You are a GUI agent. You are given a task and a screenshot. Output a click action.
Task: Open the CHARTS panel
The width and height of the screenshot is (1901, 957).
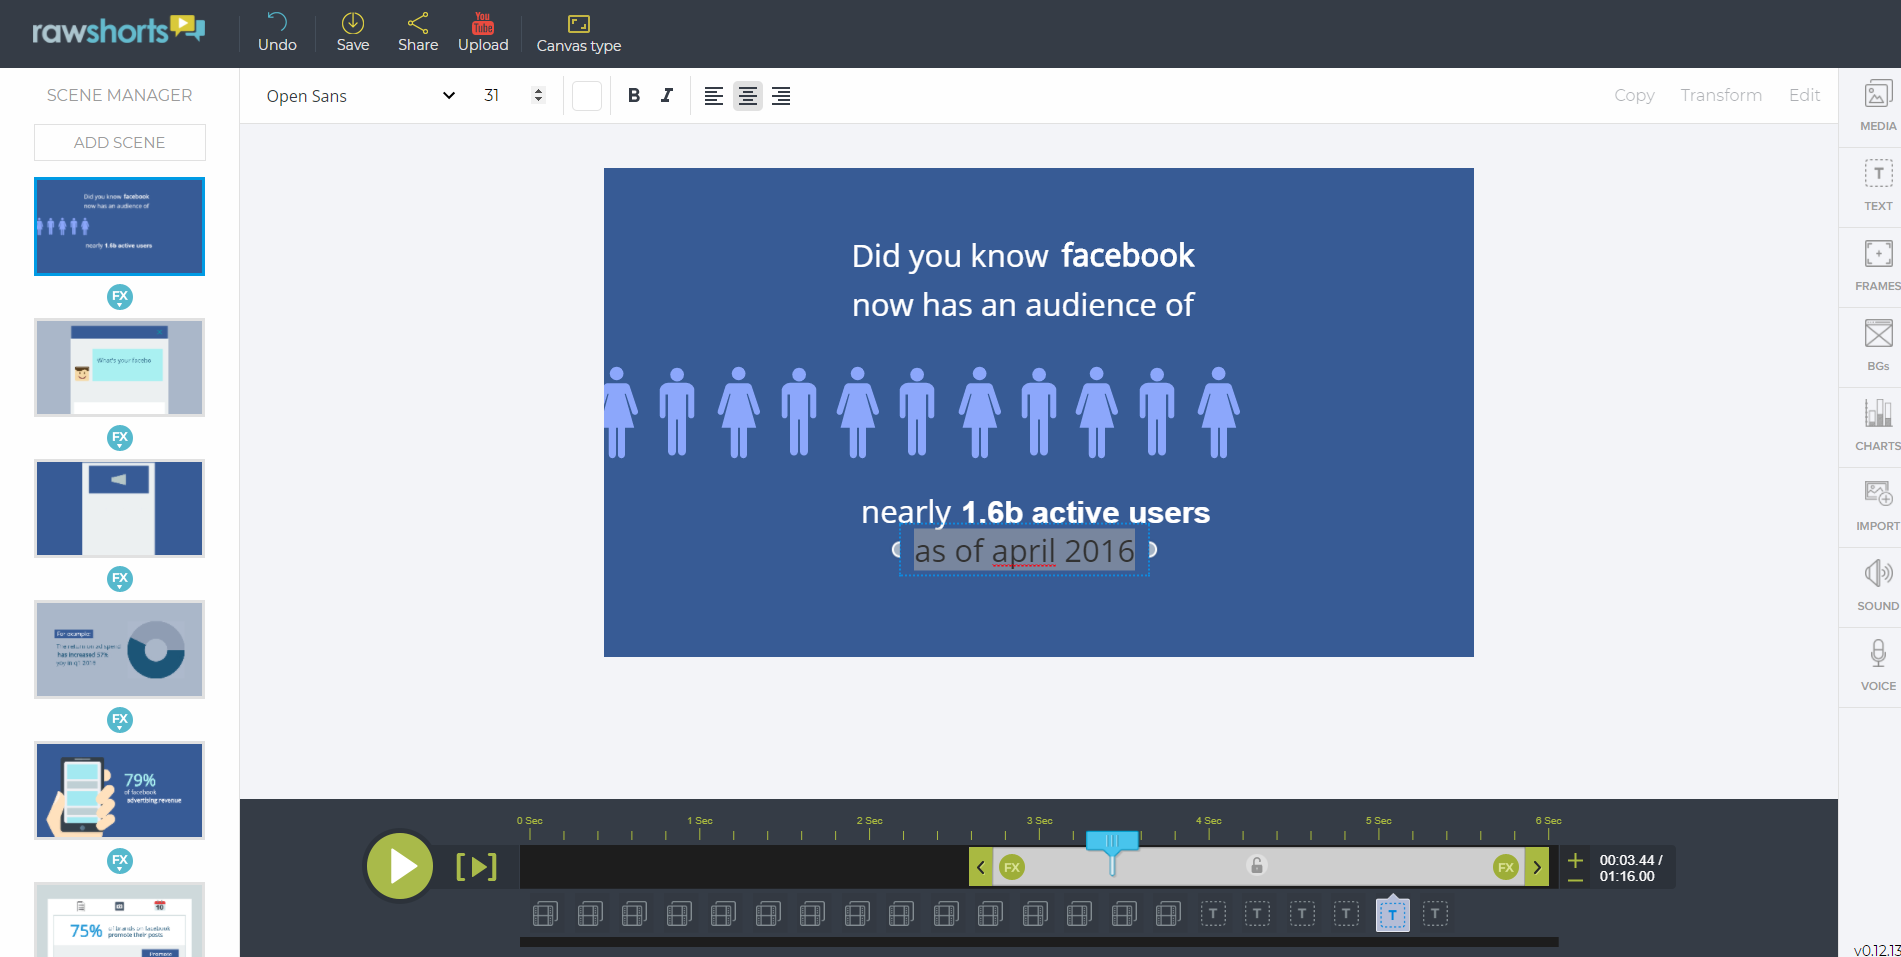point(1878,426)
